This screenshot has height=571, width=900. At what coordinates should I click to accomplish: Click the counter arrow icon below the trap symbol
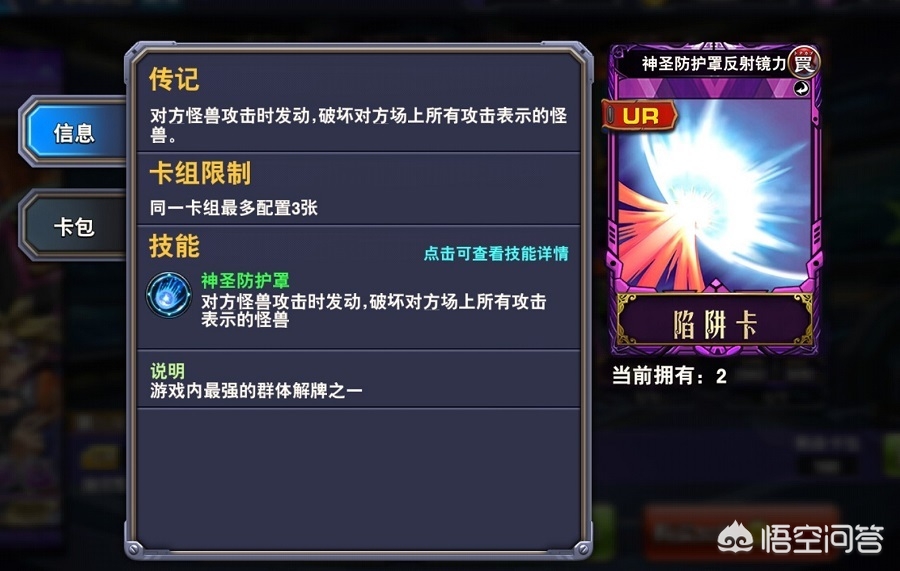tap(802, 89)
